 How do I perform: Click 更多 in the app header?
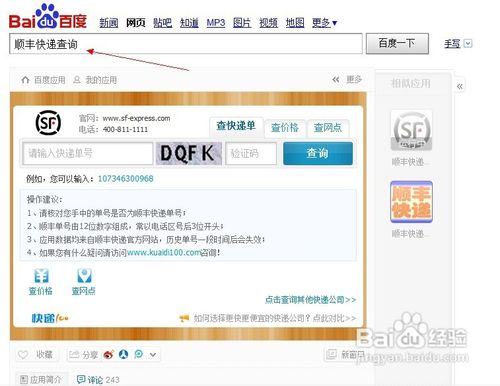pyautogui.click(x=354, y=79)
